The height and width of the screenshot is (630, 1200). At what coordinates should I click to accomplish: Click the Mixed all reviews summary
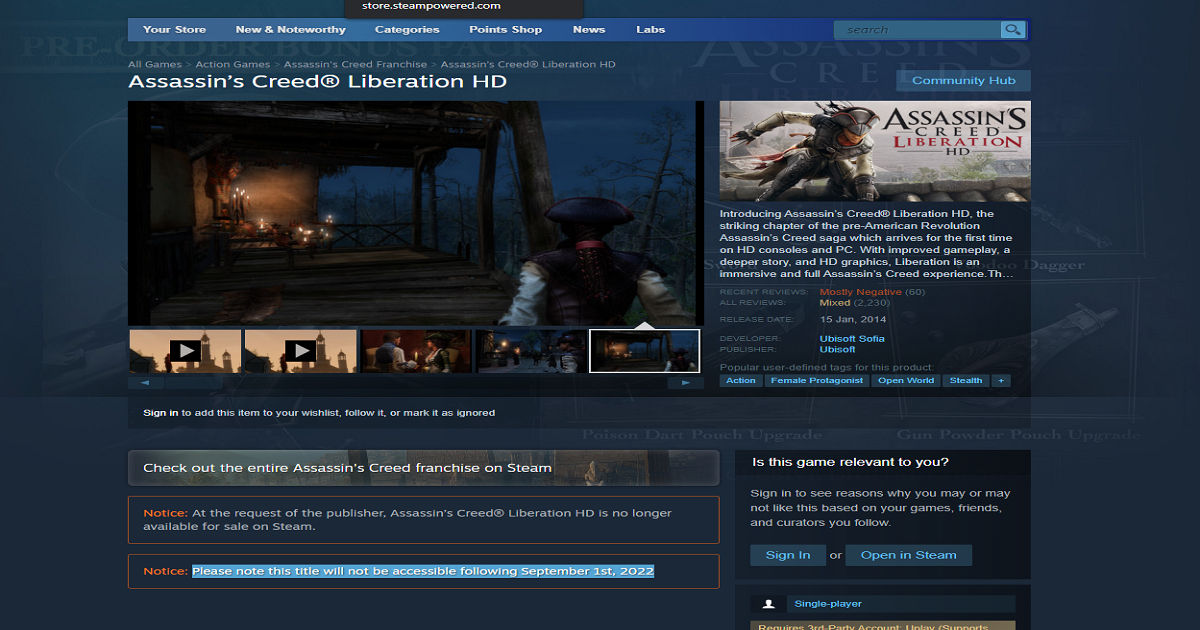(835, 302)
